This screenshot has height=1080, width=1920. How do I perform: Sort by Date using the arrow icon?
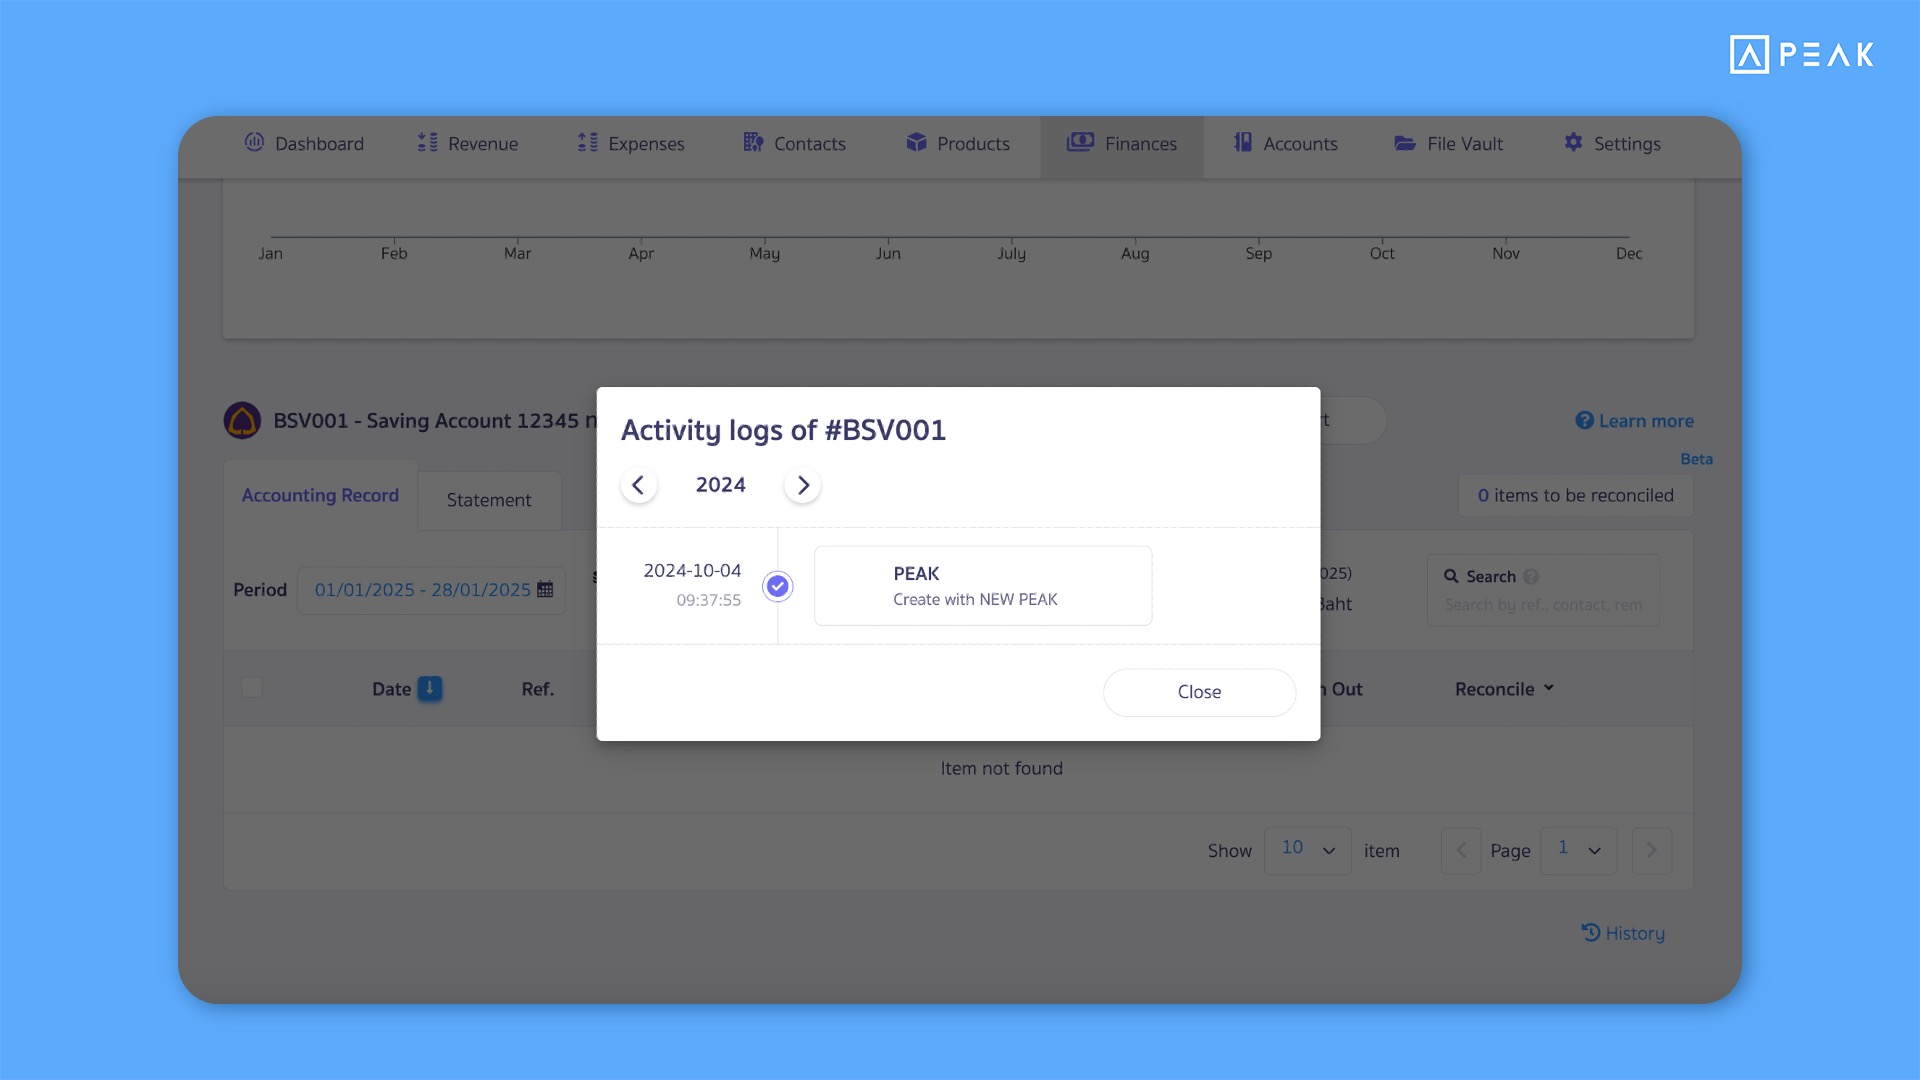click(x=430, y=688)
